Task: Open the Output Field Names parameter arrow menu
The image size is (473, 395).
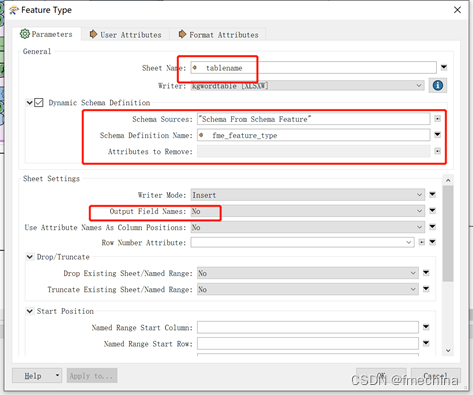Action: coord(432,210)
